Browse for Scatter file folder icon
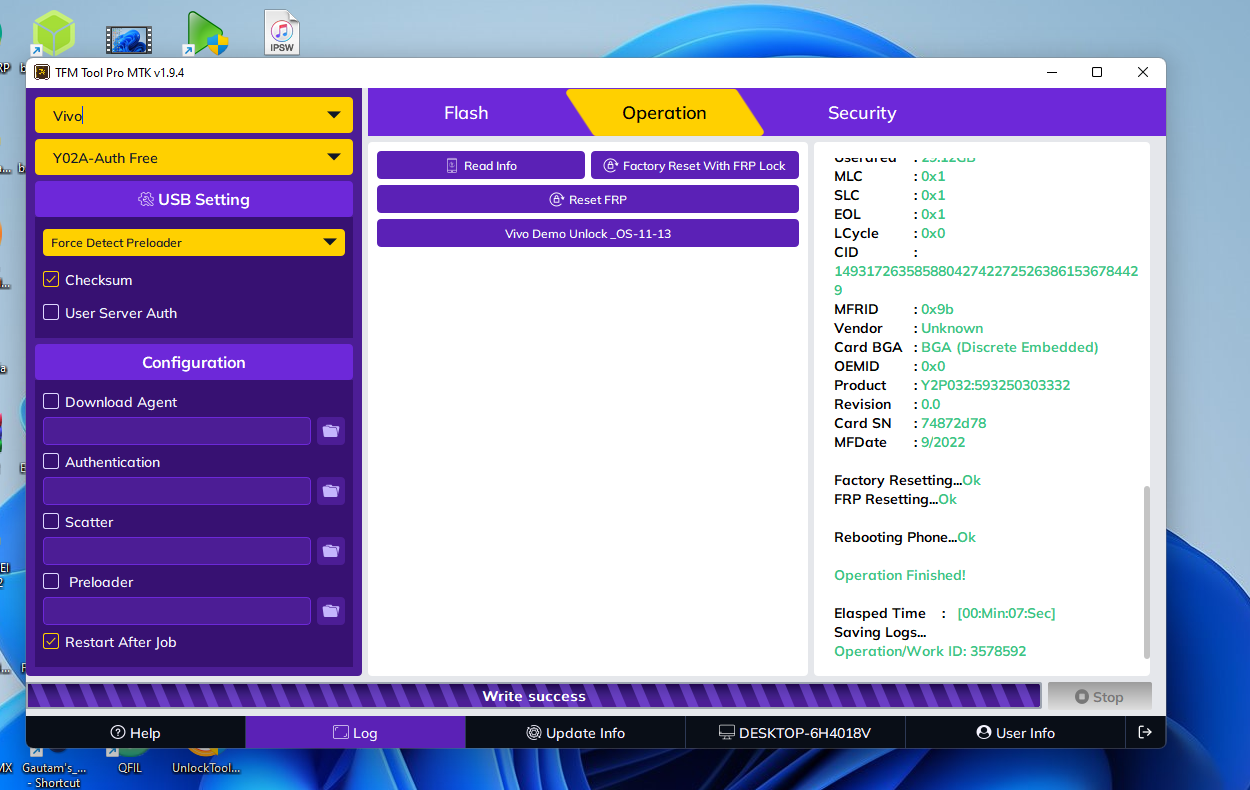This screenshot has height=790, width=1250. pos(331,551)
